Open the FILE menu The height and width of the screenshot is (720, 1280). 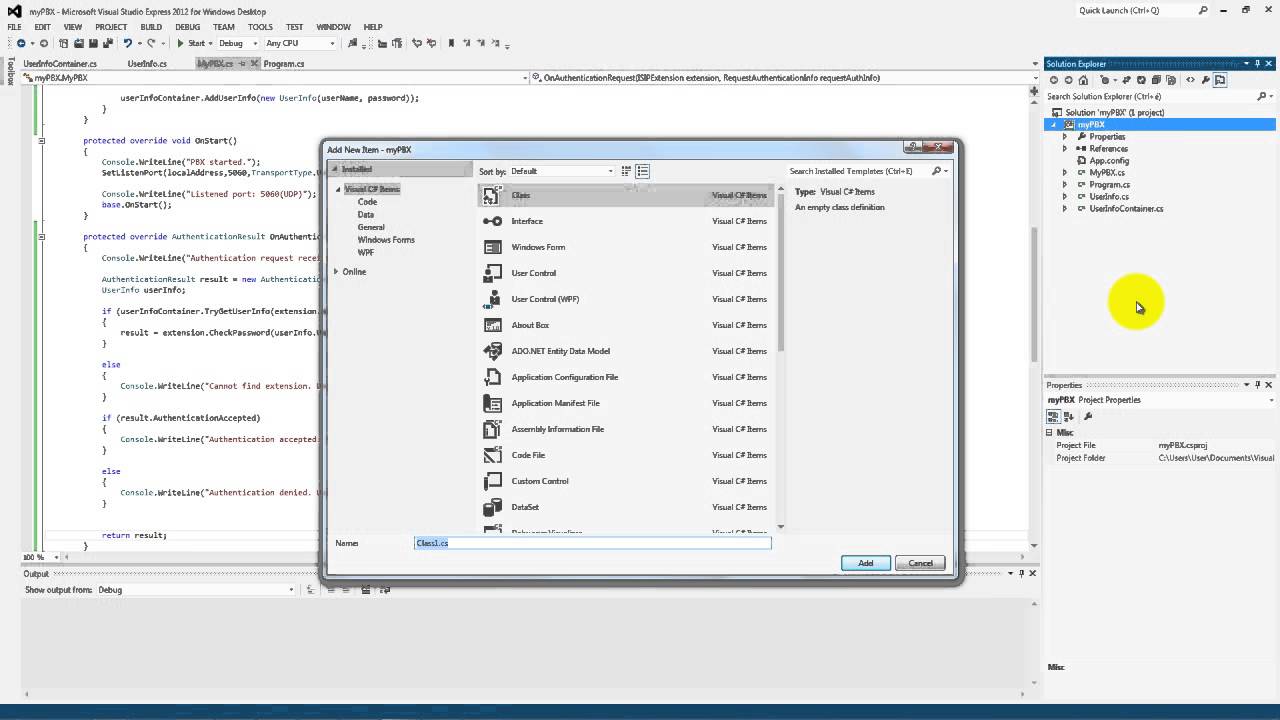[x=14, y=27]
